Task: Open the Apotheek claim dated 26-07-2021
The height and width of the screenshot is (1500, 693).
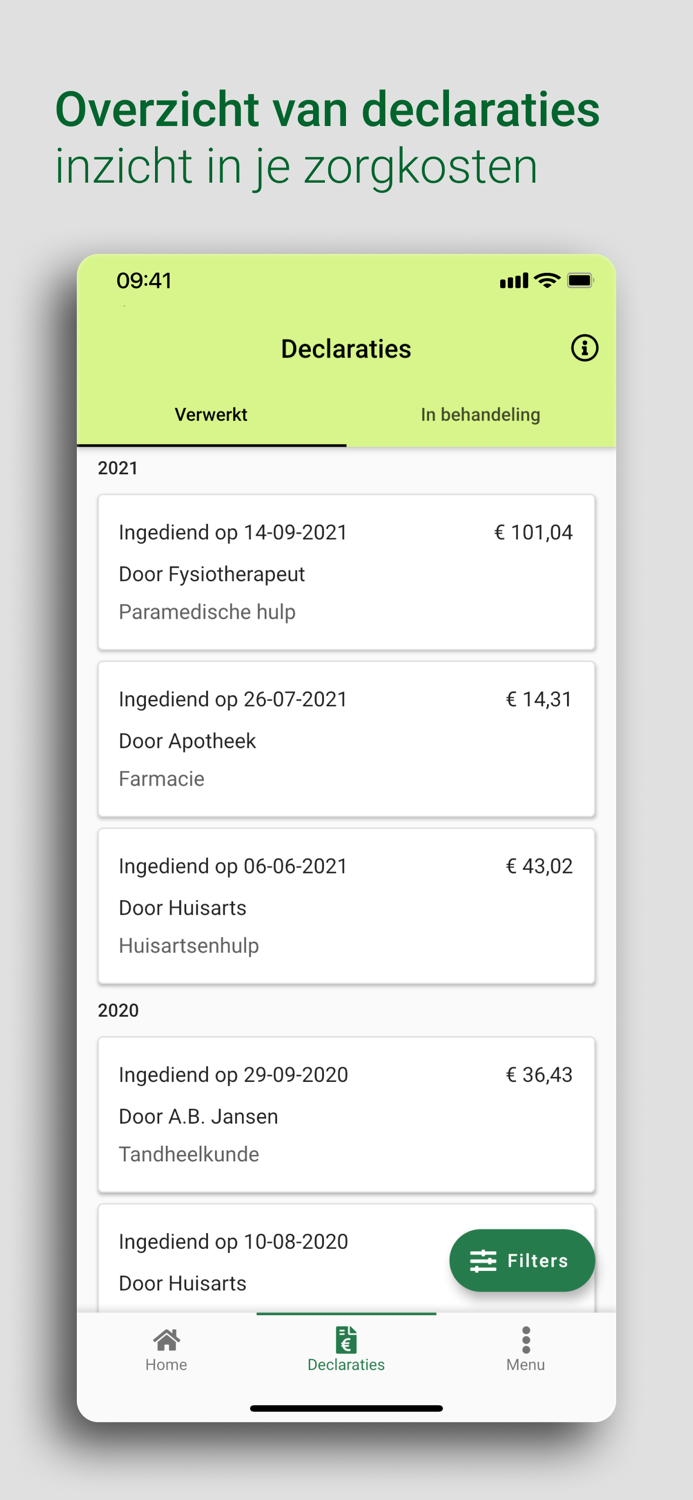Action: tap(346, 739)
